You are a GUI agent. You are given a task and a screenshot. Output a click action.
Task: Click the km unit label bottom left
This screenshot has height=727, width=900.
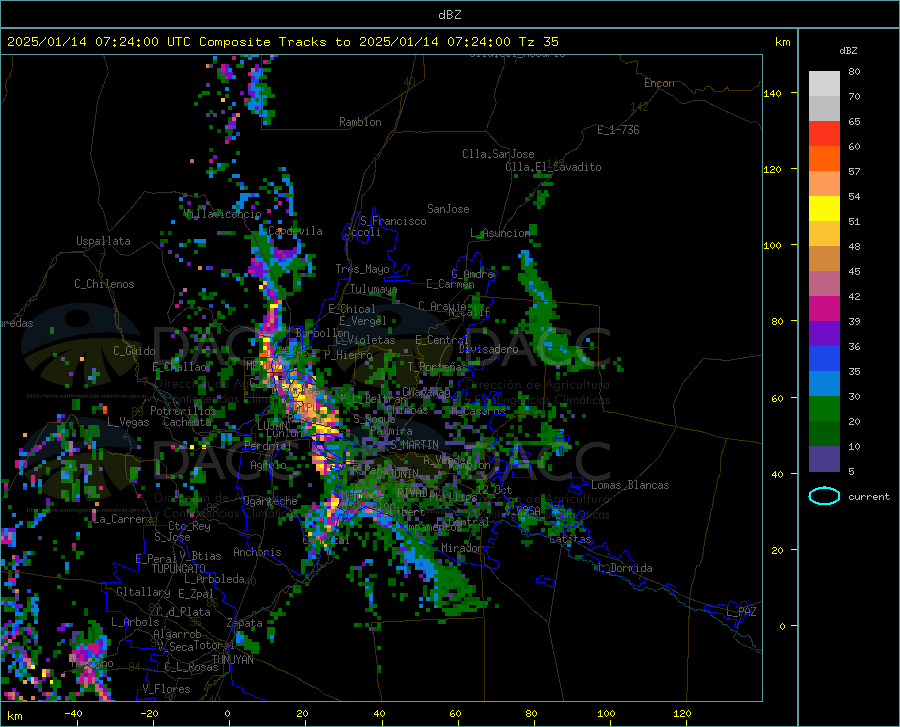click(14, 716)
